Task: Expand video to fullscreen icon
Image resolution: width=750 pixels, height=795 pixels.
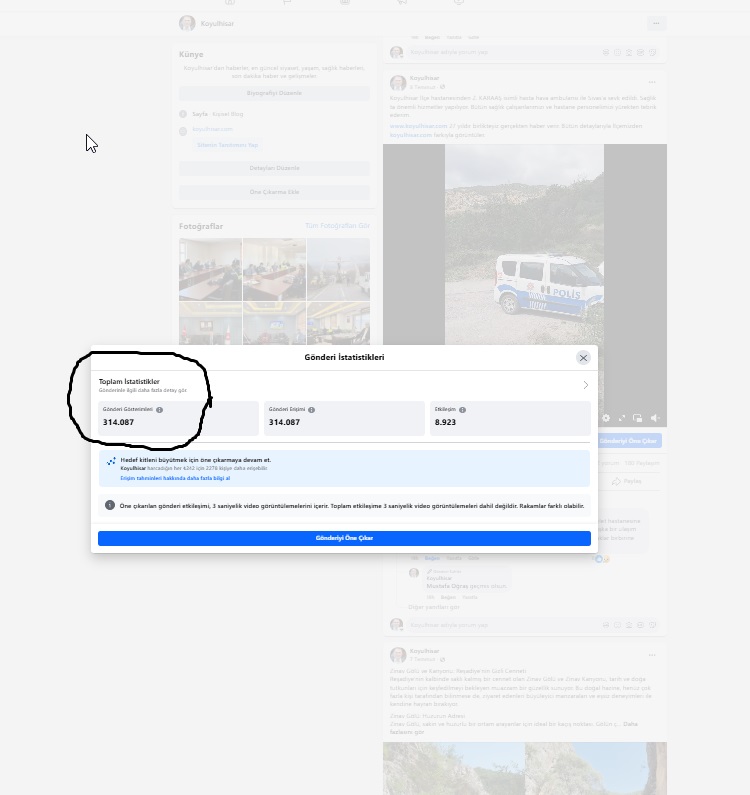Action: [622, 418]
